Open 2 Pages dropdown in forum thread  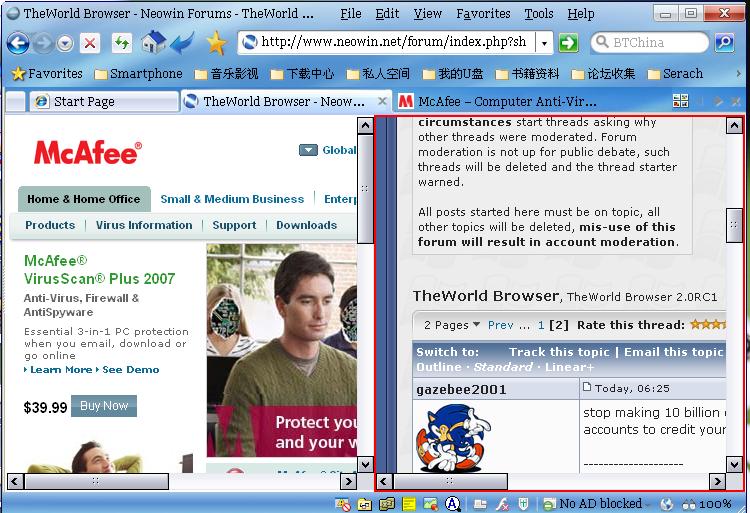click(452, 325)
